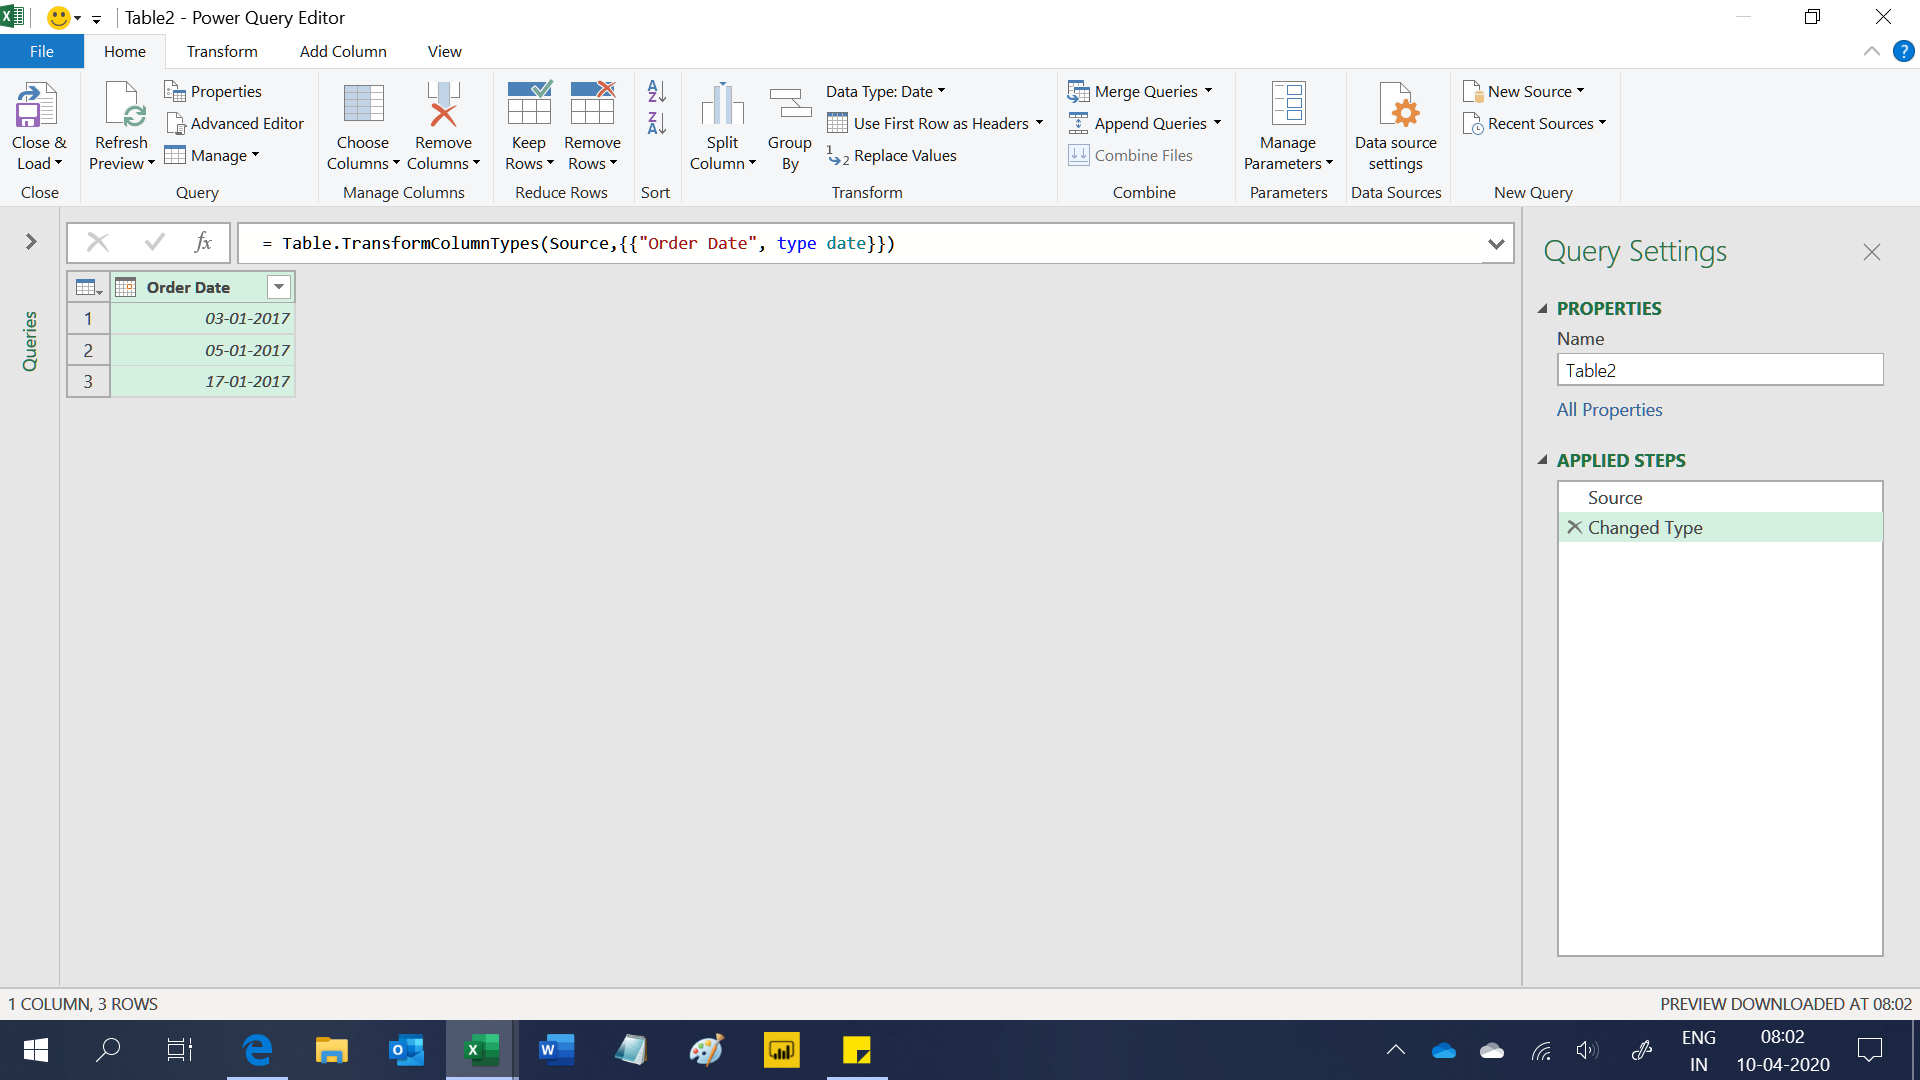Open Word from the taskbar
The height and width of the screenshot is (1080, 1920).
[x=556, y=1050]
